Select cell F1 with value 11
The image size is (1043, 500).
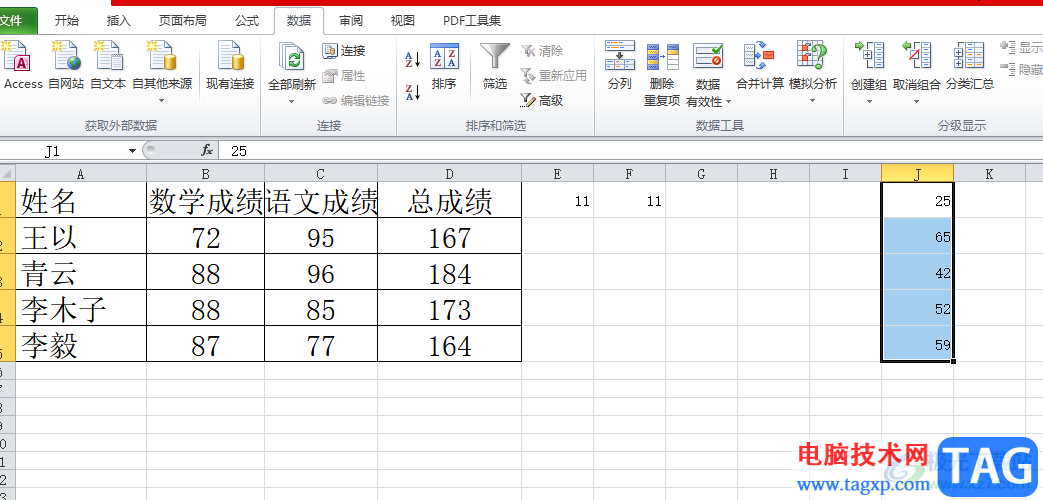[629, 199]
